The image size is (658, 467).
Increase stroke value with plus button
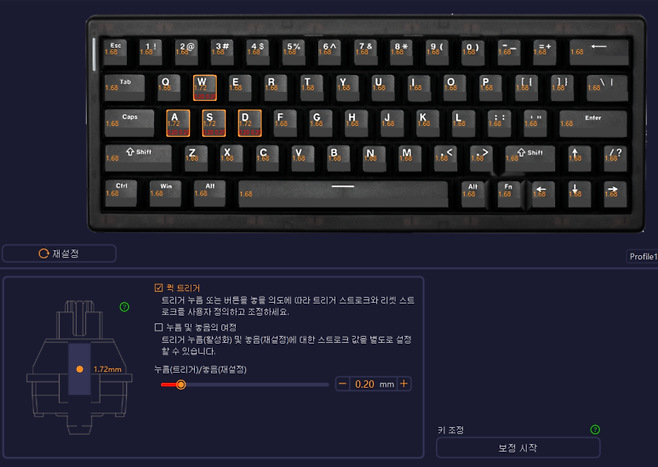(404, 384)
